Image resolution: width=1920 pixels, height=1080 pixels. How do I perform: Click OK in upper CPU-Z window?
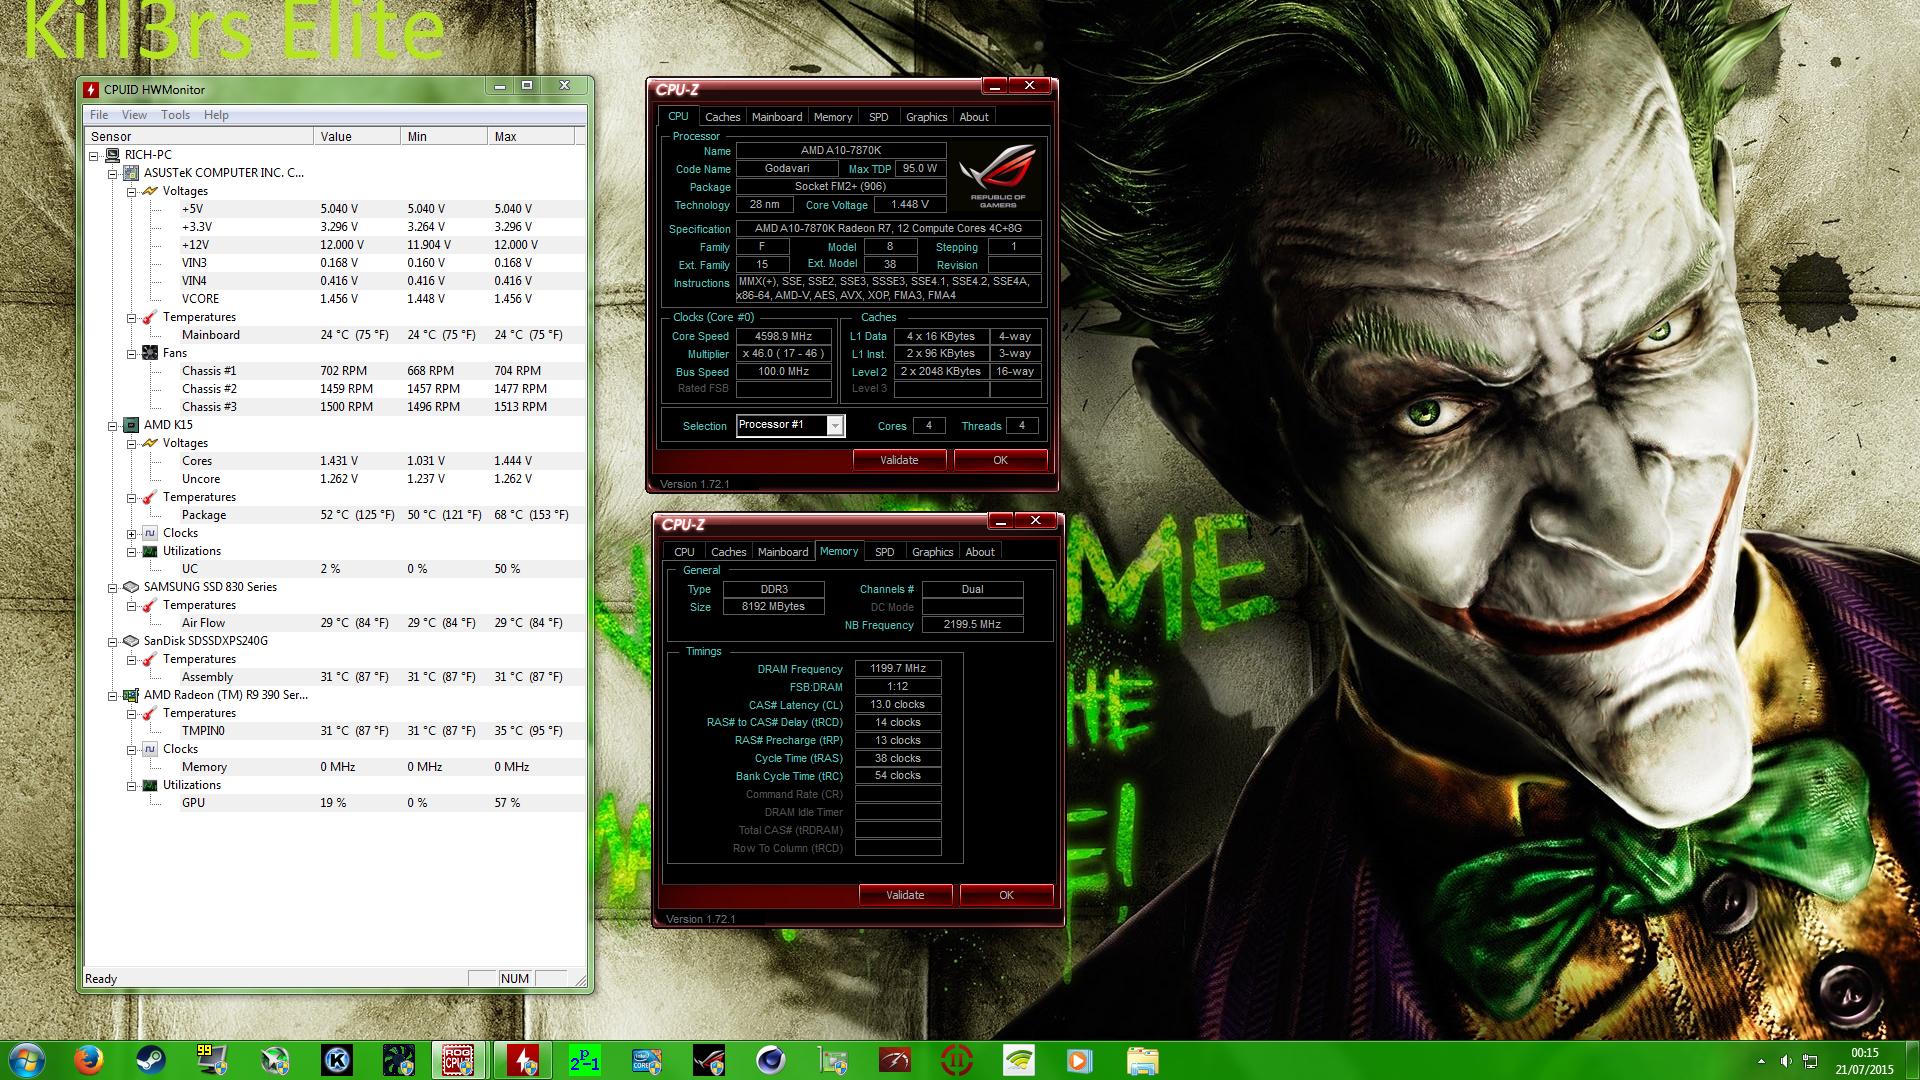[x=1000, y=460]
